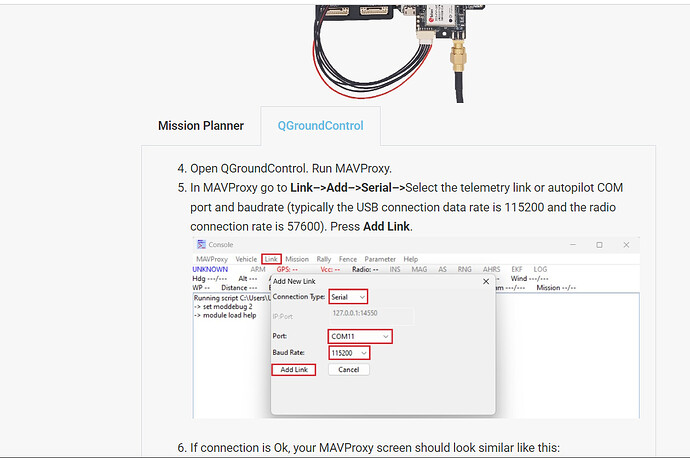Click the AHRS status indicator

point(491,269)
